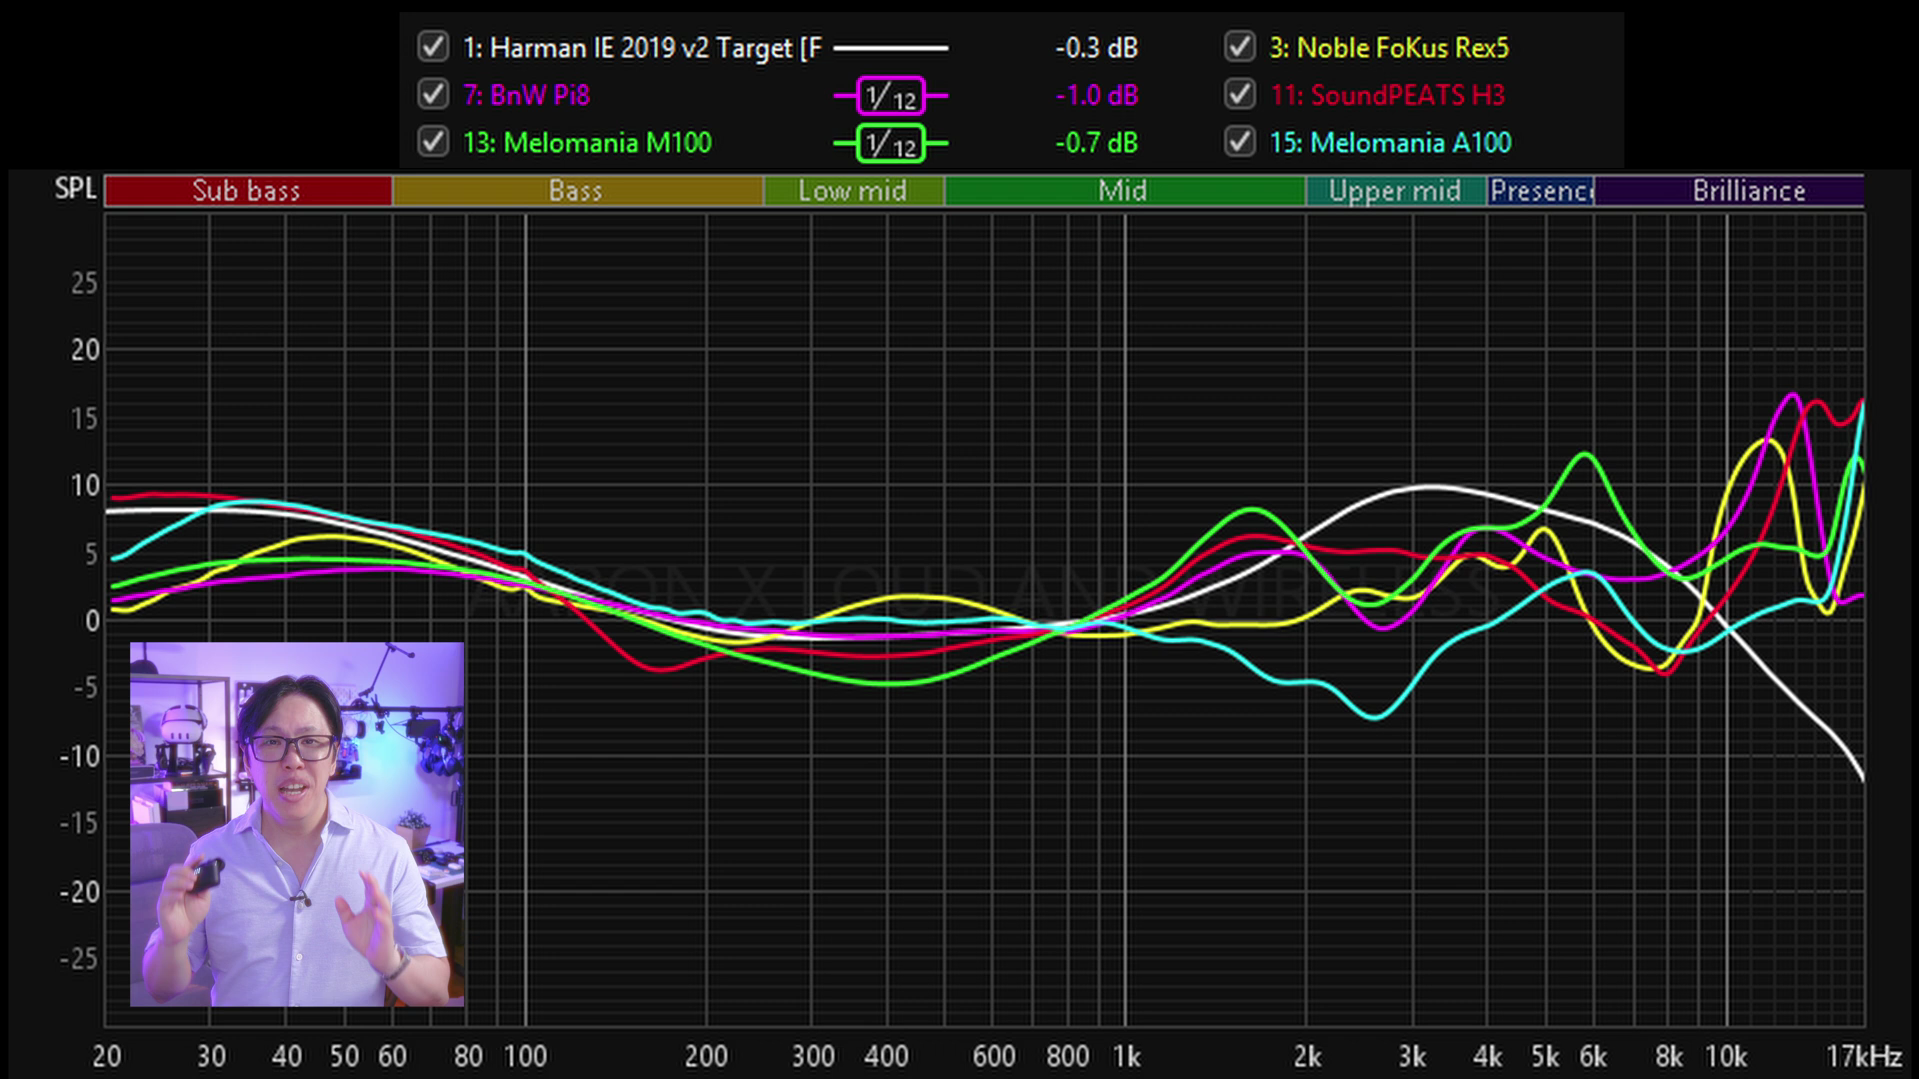Click the Brilliance frequency band
The width and height of the screenshot is (1919, 1079).
pos(1729,191)
